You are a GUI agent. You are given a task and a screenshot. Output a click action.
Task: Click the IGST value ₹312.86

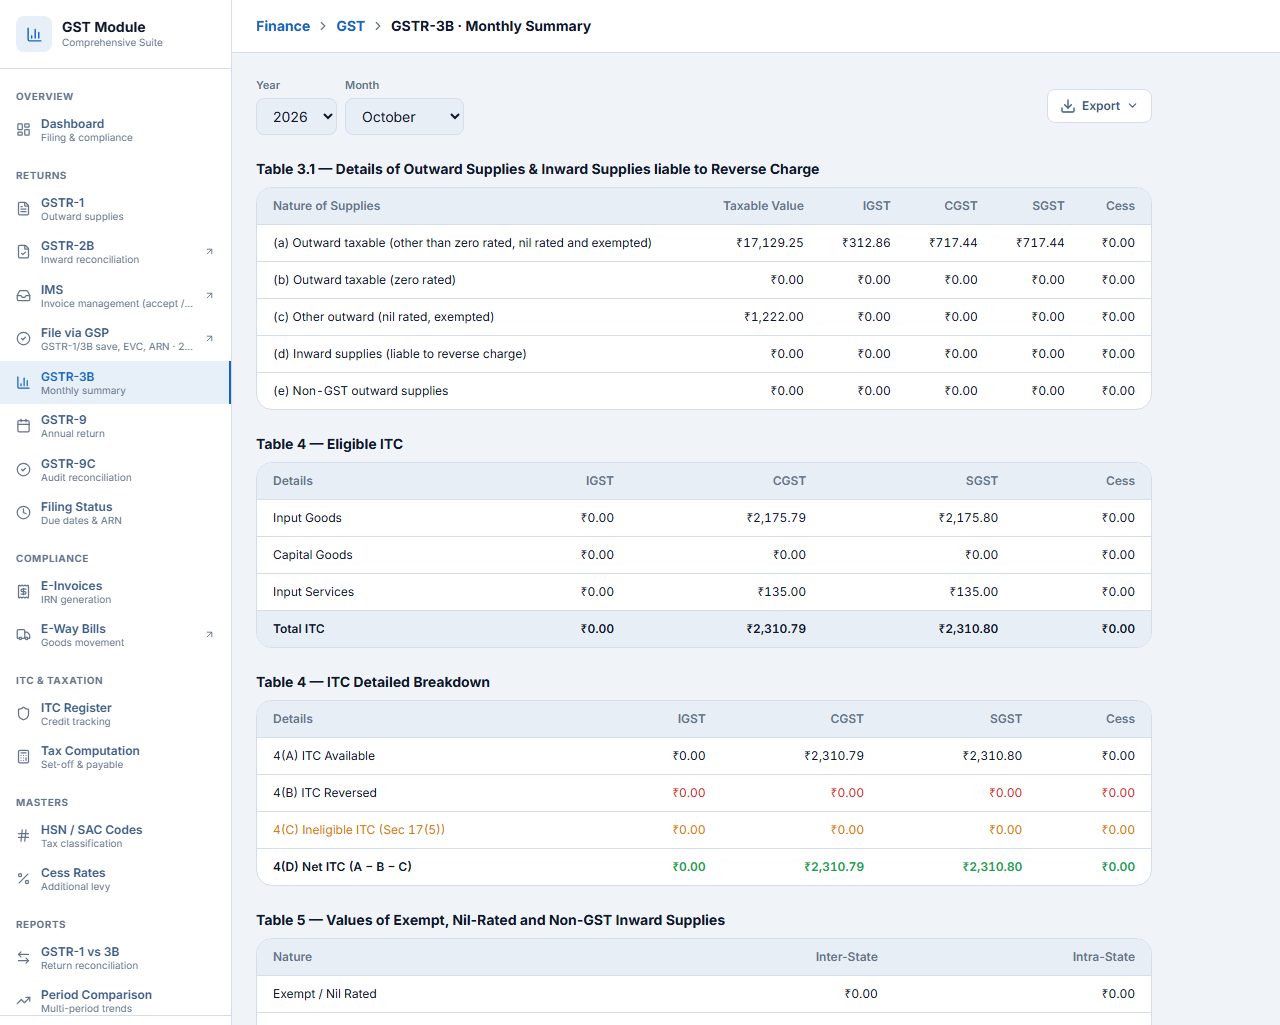pyautogui.click(x=866, y=243)
